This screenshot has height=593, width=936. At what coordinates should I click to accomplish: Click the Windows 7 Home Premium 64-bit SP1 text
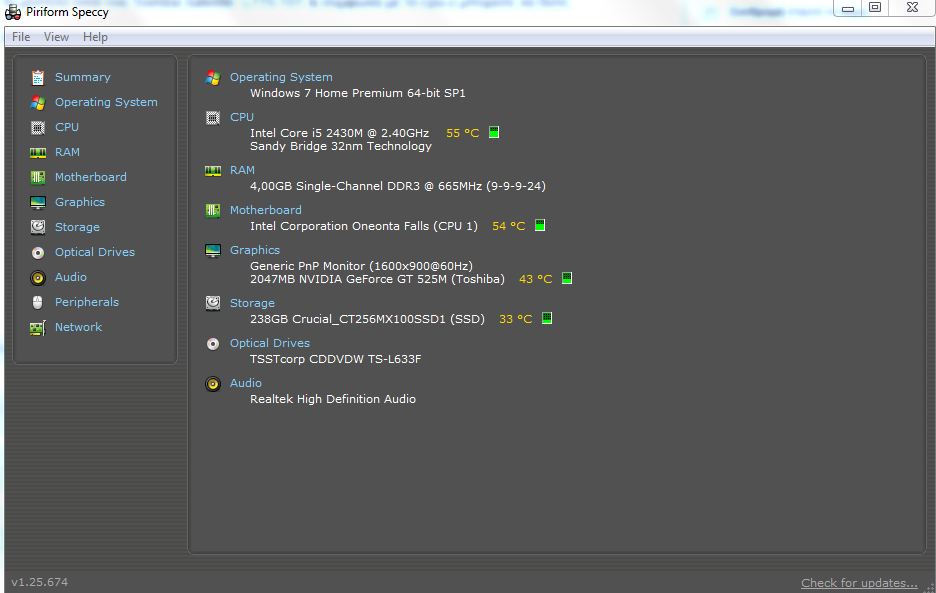(x=358, y=93)
